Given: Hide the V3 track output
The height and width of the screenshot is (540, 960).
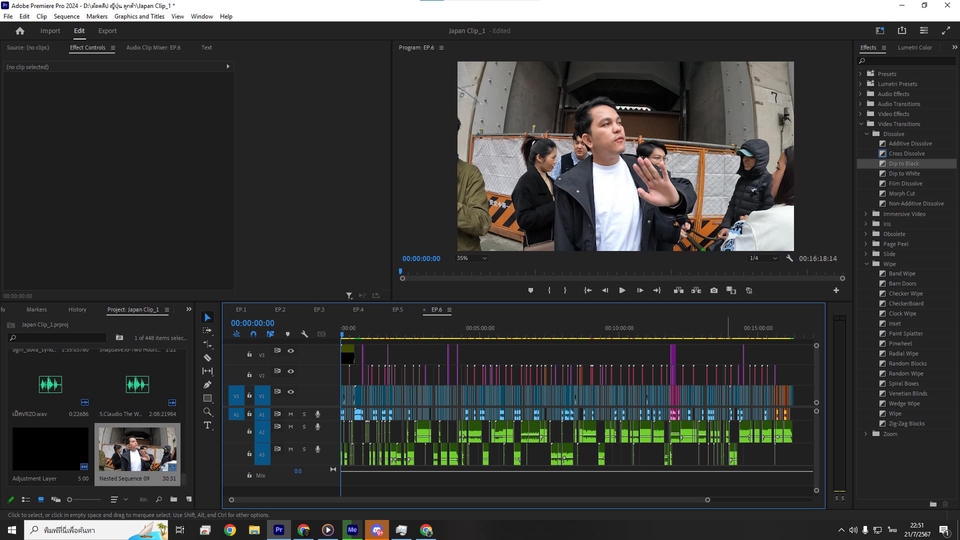Looking at the screenshot, I should (x=291, y=351).
